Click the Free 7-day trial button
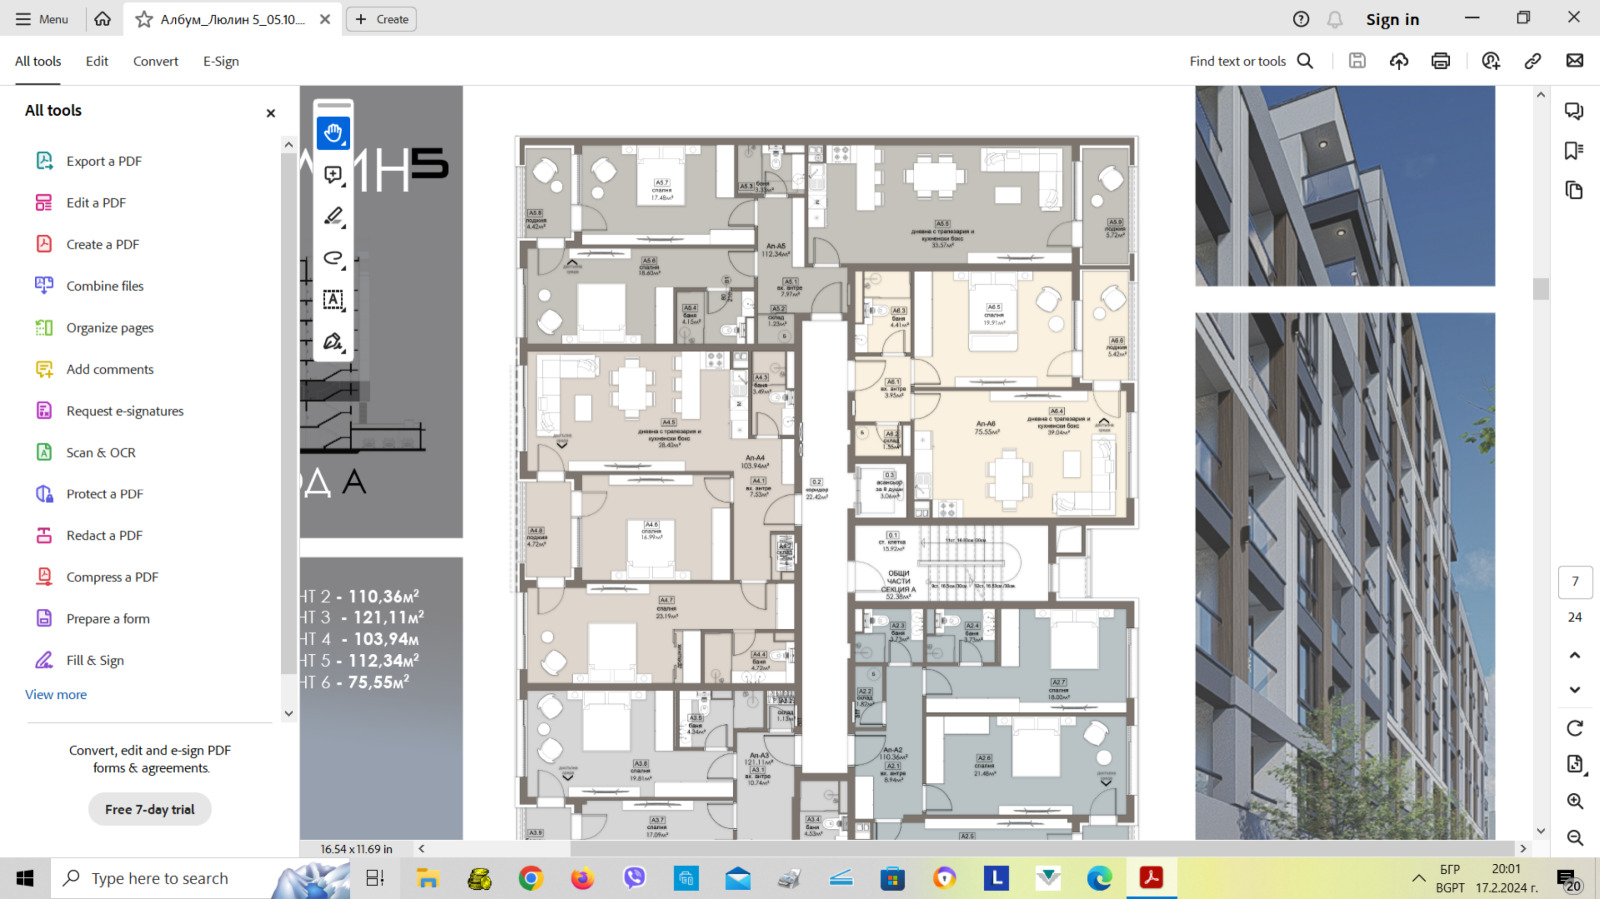 point(150,809)
